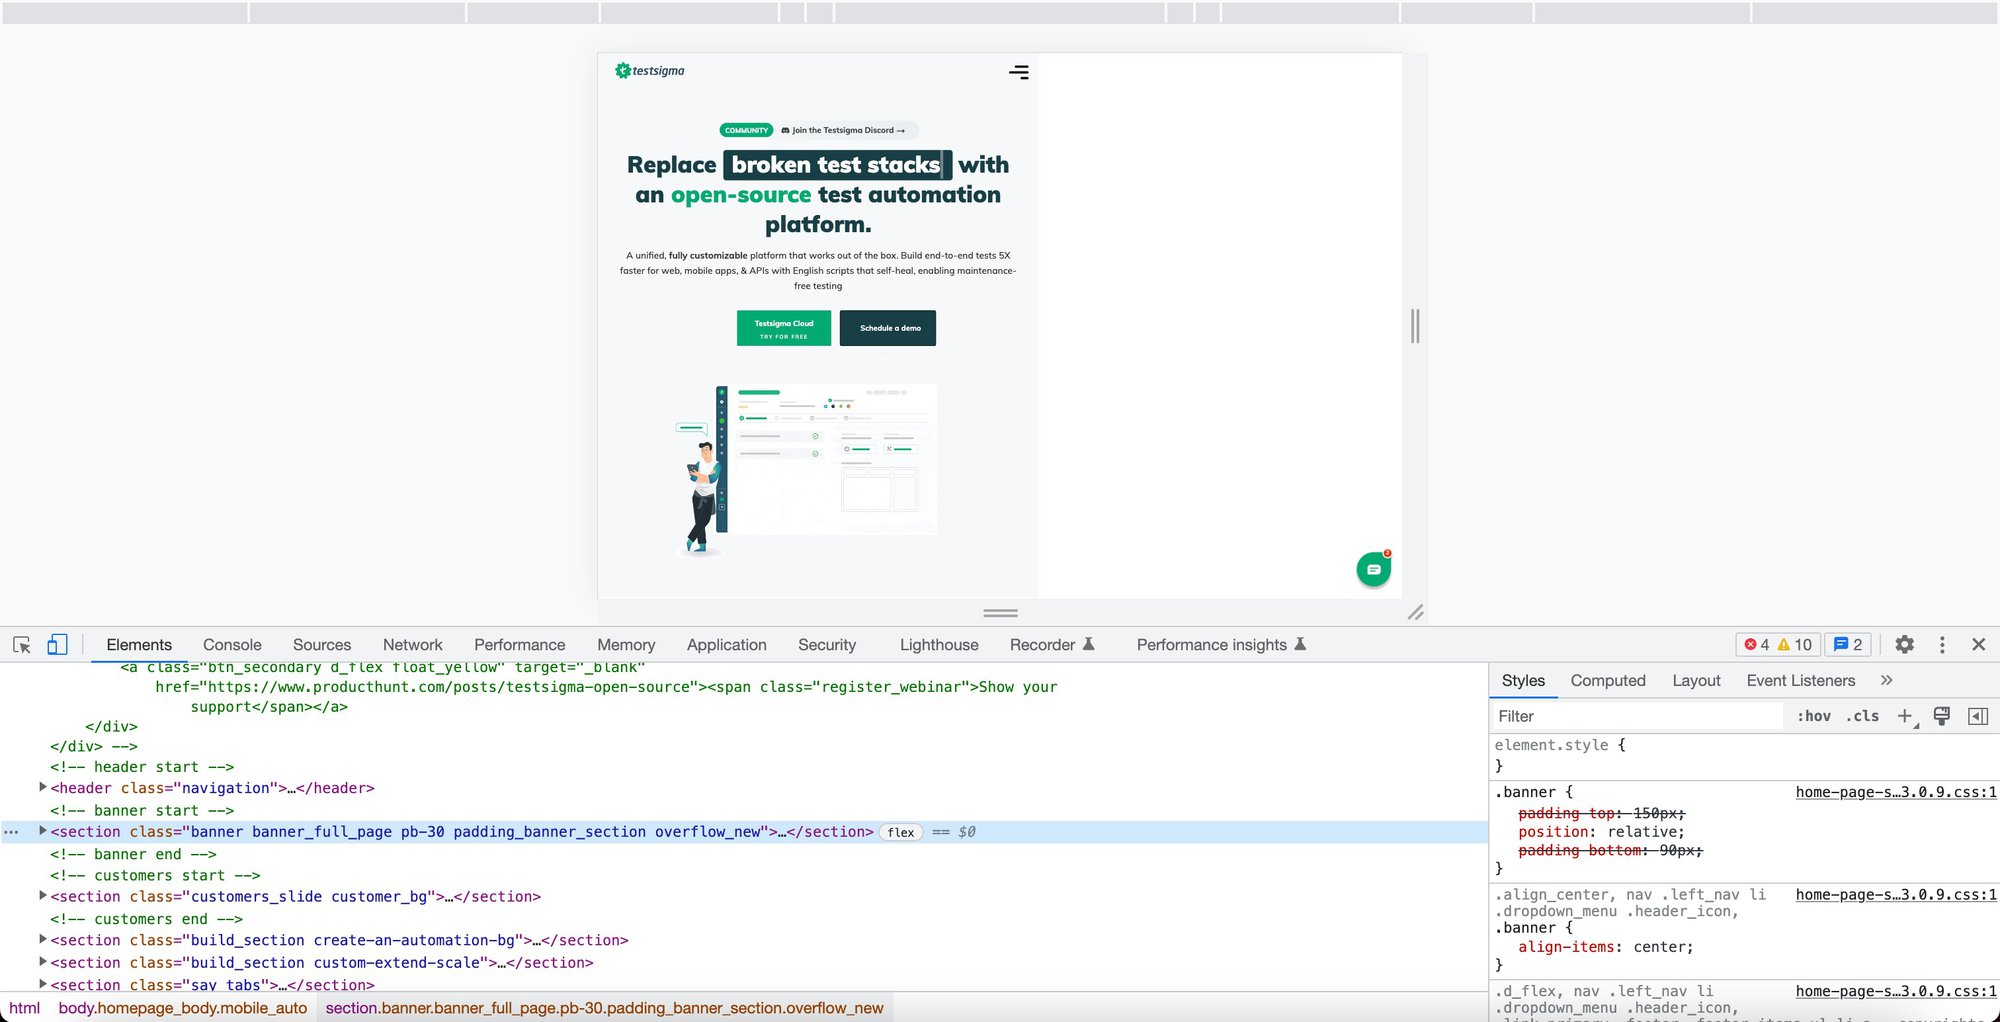Switch to the Console tab
This screenshot has height=1022, width=2000.
point(232,645)
